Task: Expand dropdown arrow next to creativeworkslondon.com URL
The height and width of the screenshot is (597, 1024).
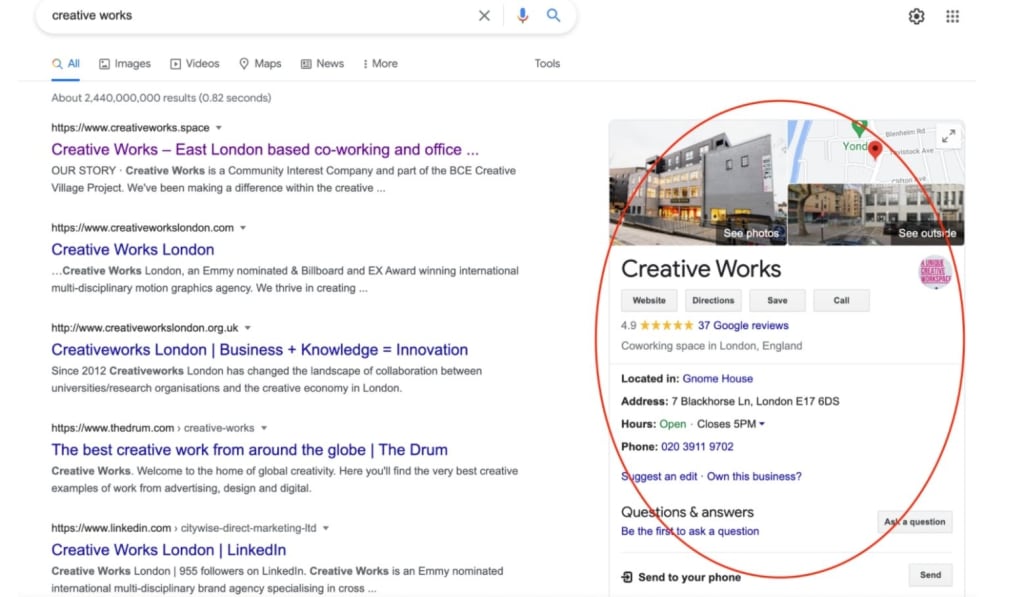Action: pos(243,228)
